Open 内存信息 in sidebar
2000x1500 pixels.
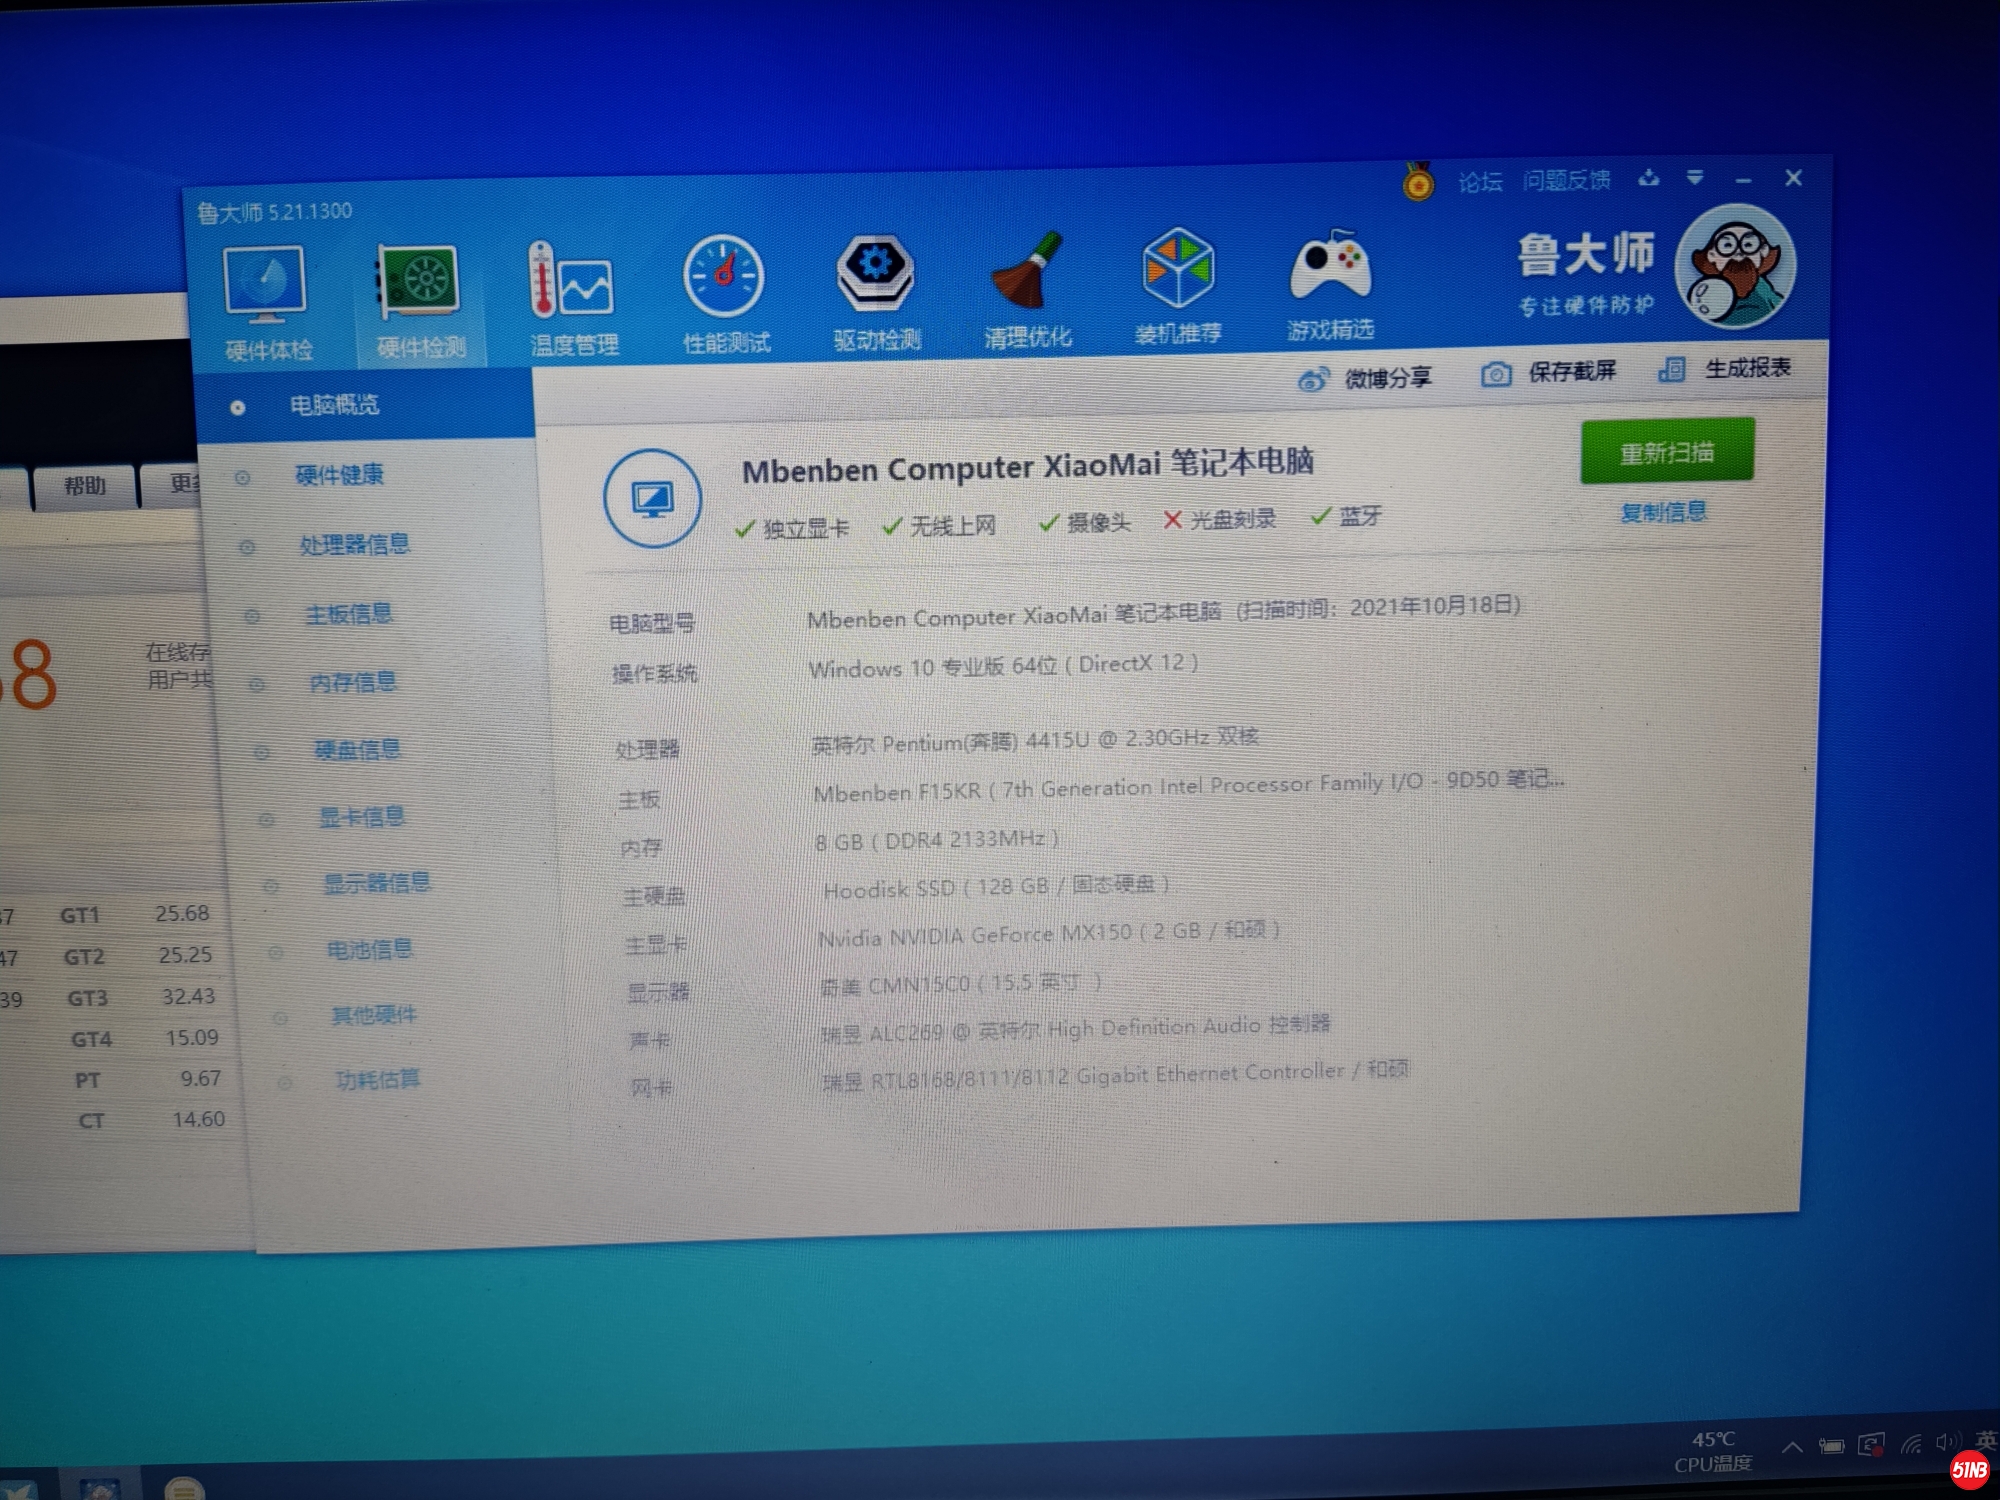point(352,682)
